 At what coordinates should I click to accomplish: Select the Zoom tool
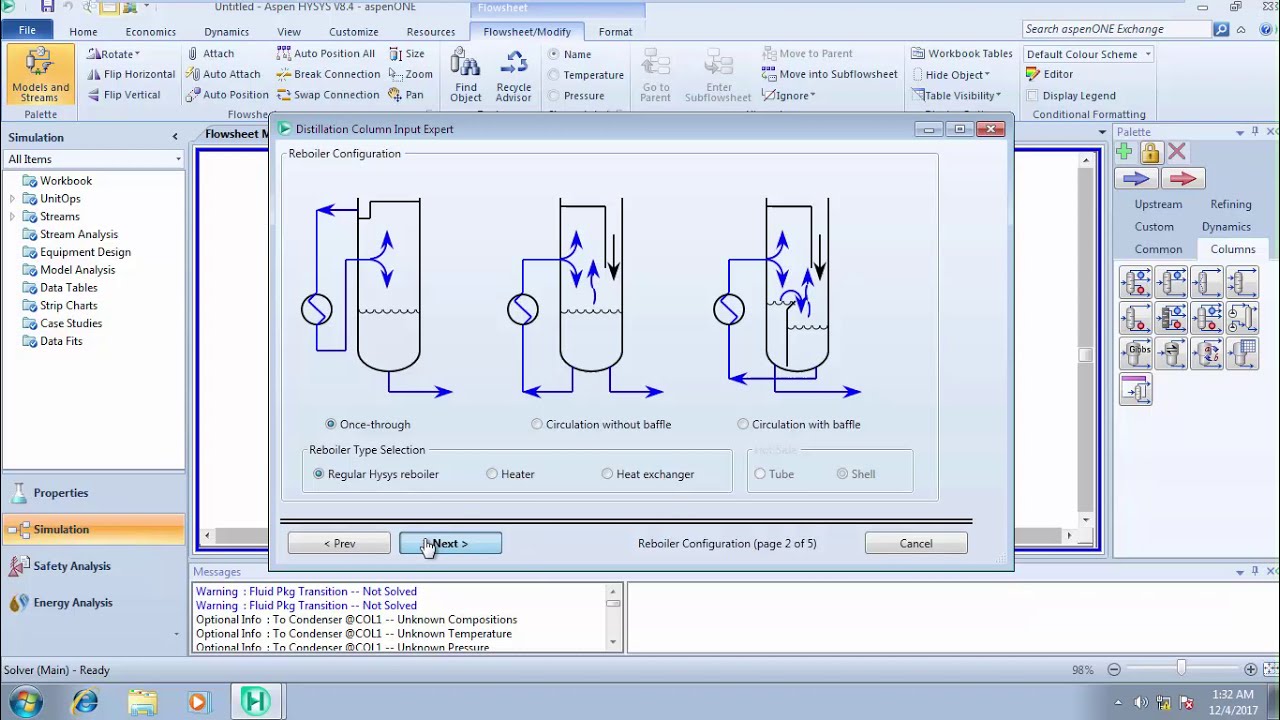coord(410,74)
